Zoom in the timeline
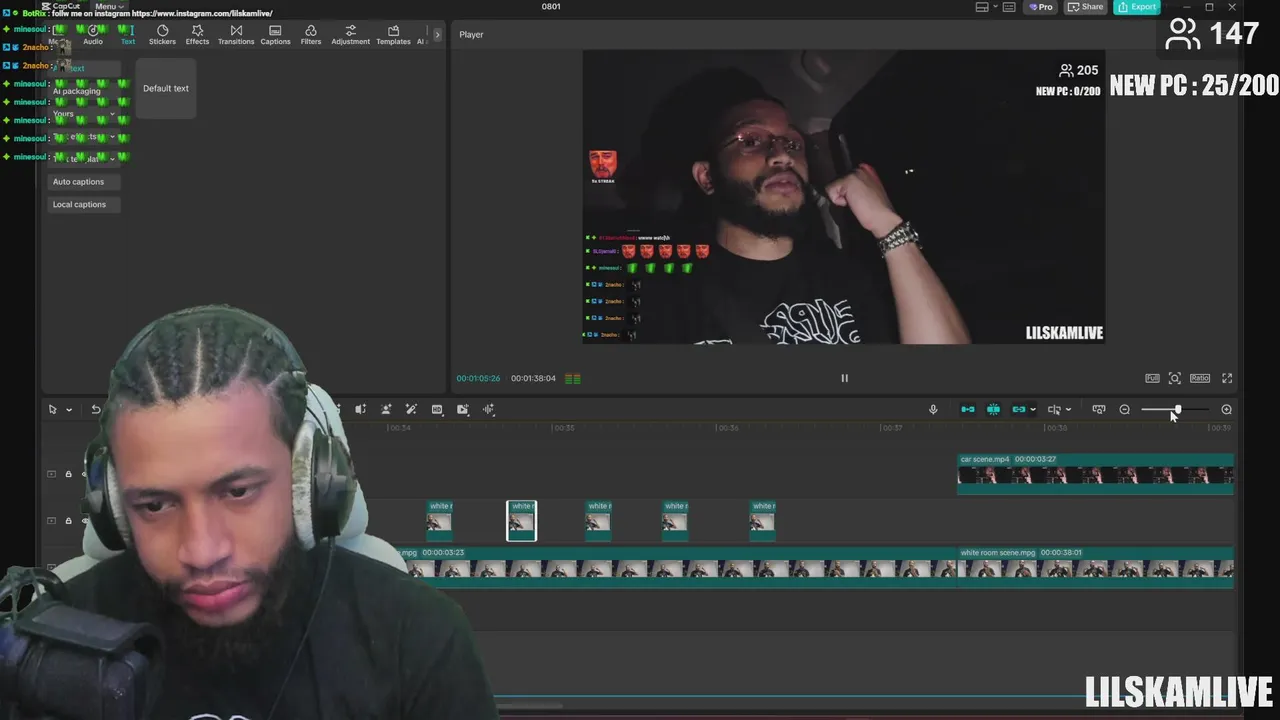 (1227, 409)
